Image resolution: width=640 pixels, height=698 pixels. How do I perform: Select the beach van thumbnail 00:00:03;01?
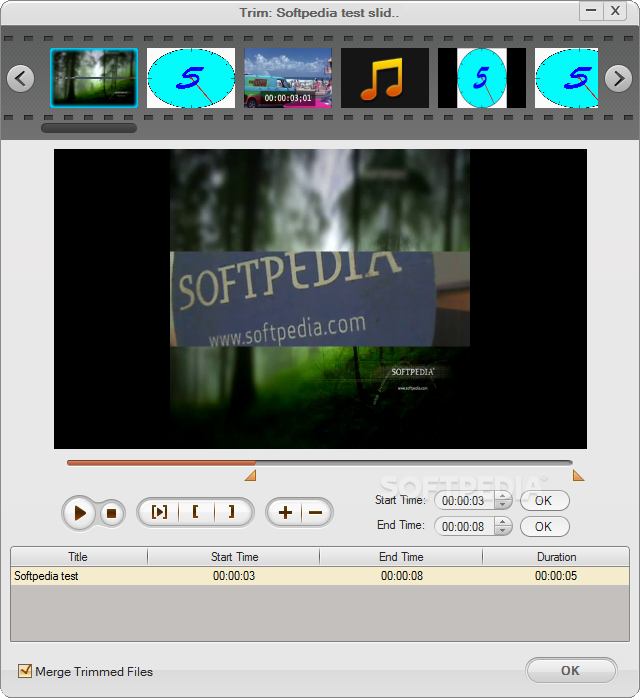tap(288, 78)
